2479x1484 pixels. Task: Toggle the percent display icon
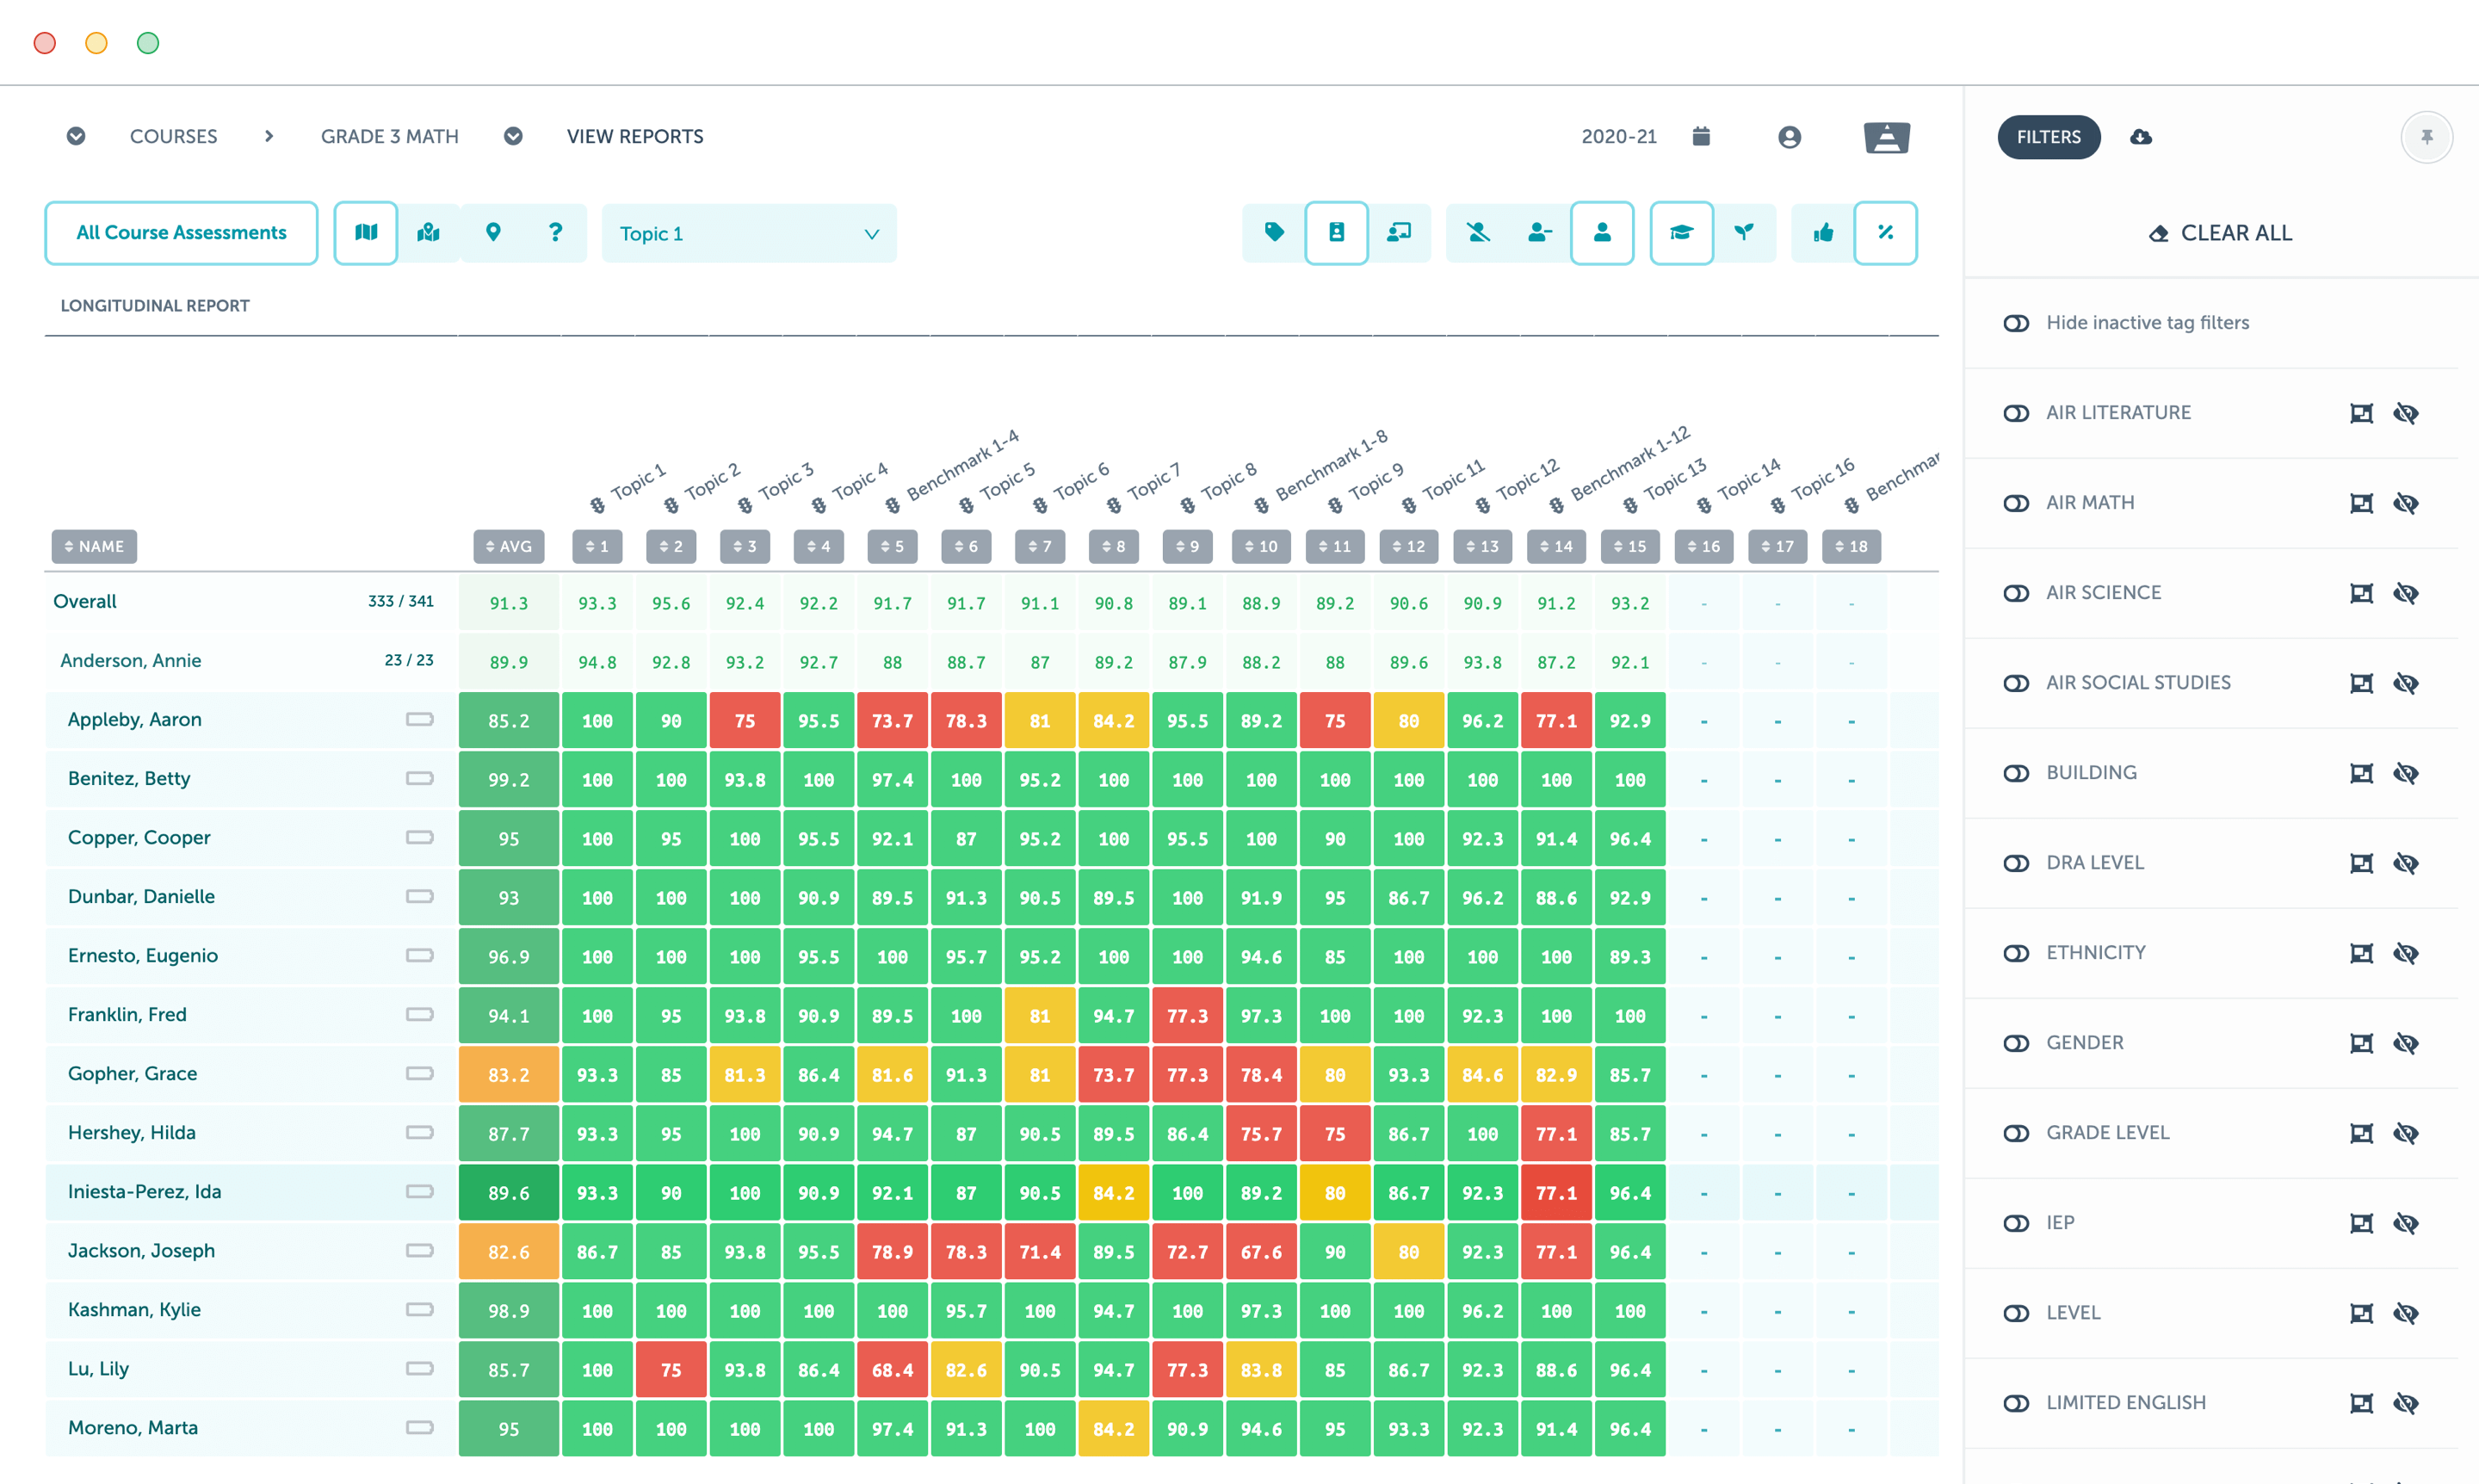pyautogui.click(x=1886, y=233)
